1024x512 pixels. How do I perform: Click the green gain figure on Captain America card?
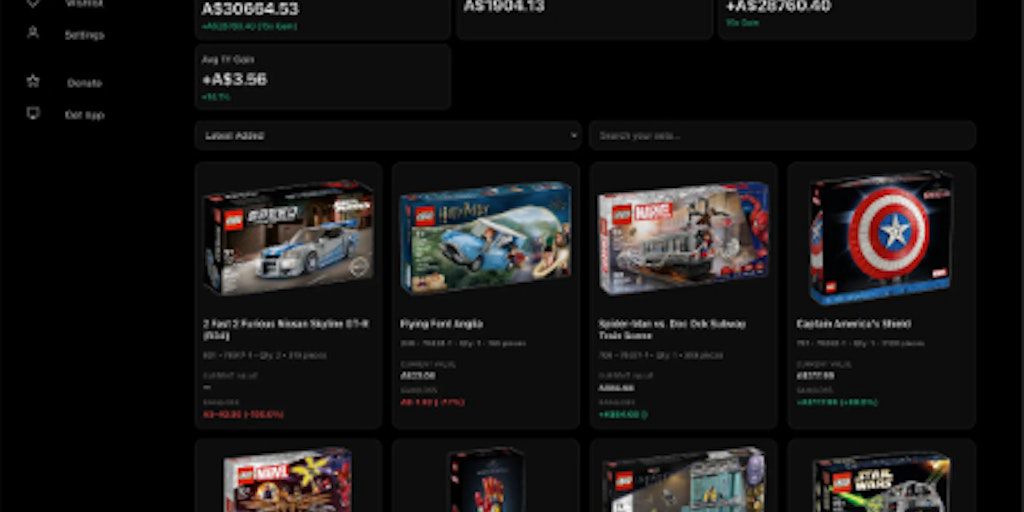[837, 402]
